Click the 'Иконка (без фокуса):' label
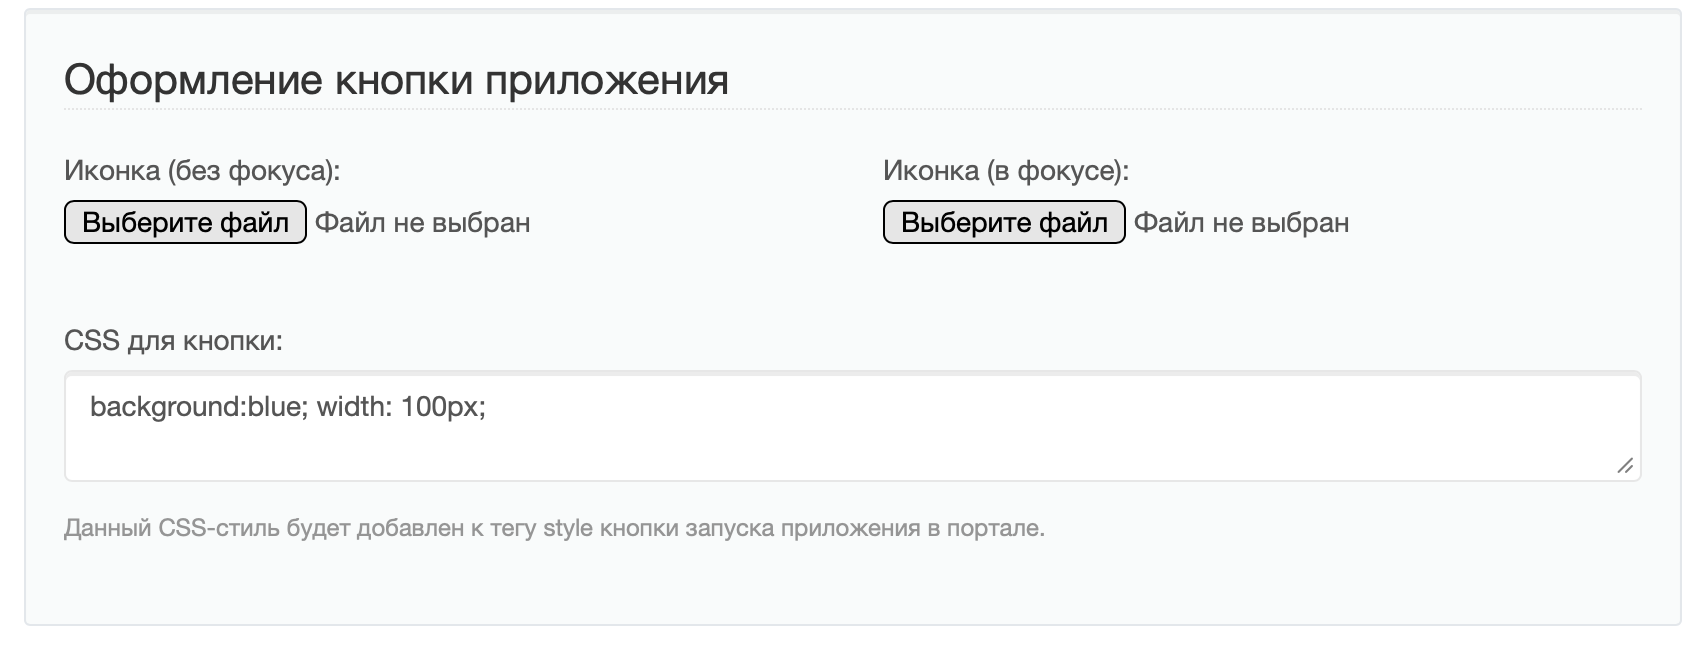The image size is (1700, 660). point(202,171)
